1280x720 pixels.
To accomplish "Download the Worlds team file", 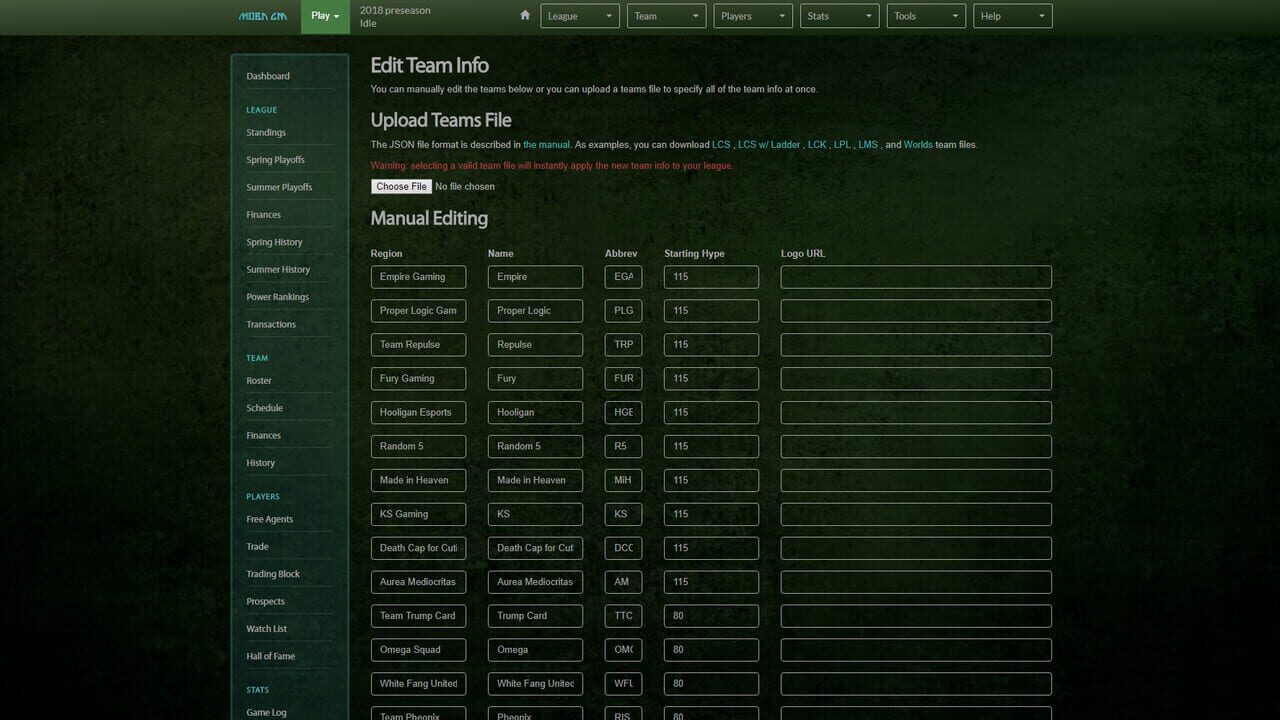I will 917,145.
